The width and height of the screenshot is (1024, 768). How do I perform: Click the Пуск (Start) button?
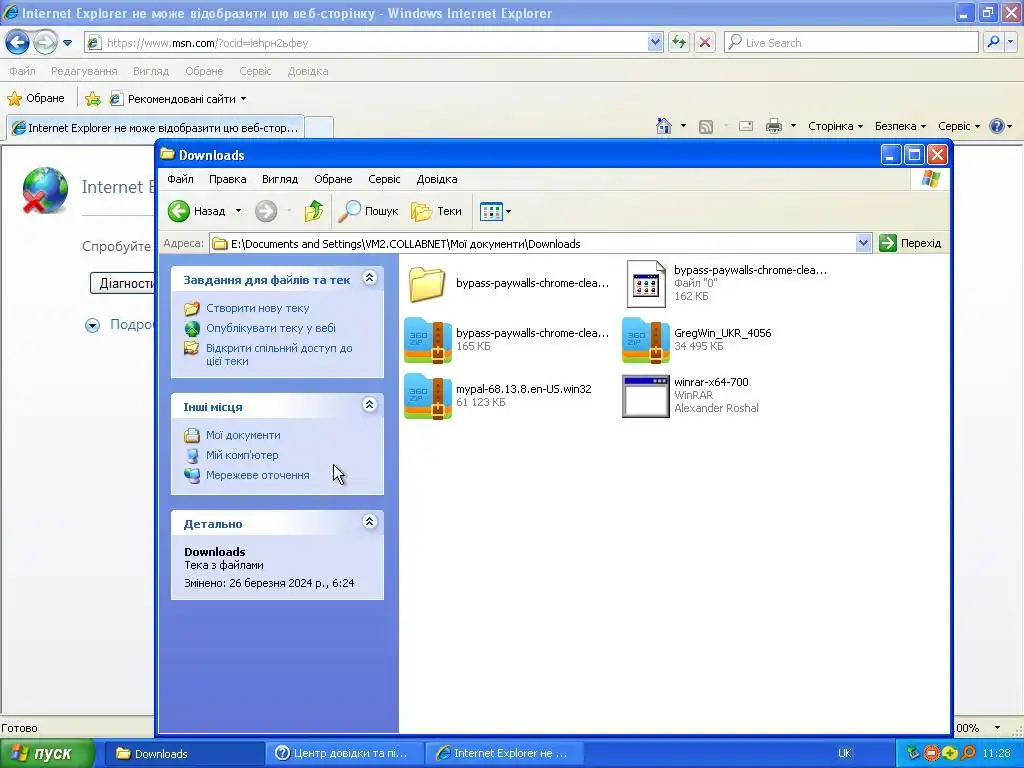(x=48, y=754)
